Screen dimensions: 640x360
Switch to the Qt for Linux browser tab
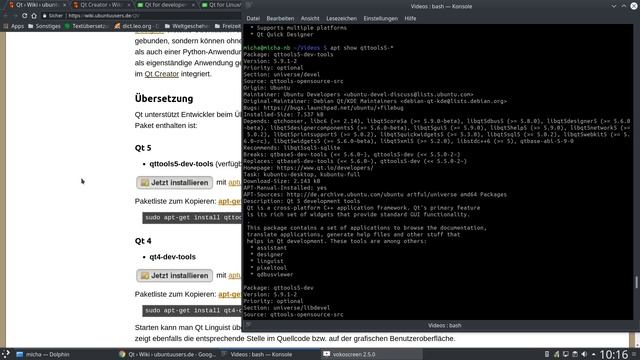pos(222,5)
